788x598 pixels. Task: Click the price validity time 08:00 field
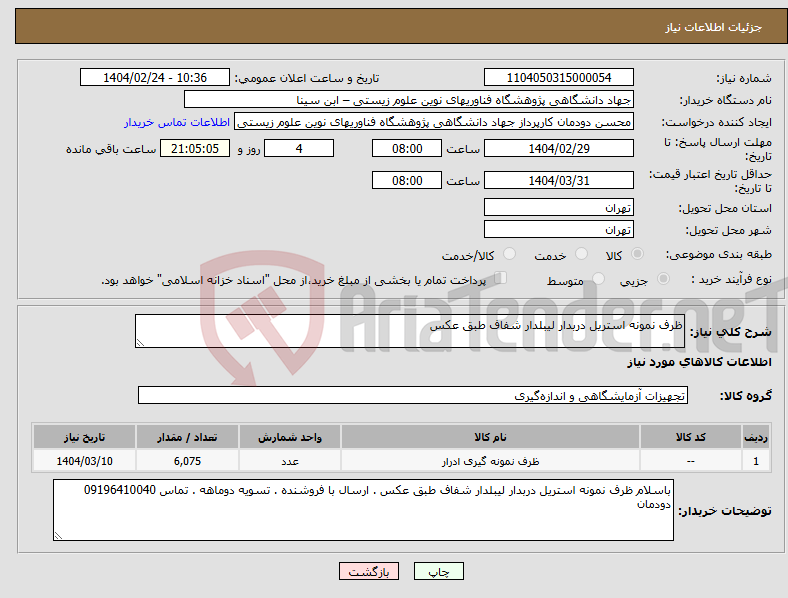tap(407, 180)
